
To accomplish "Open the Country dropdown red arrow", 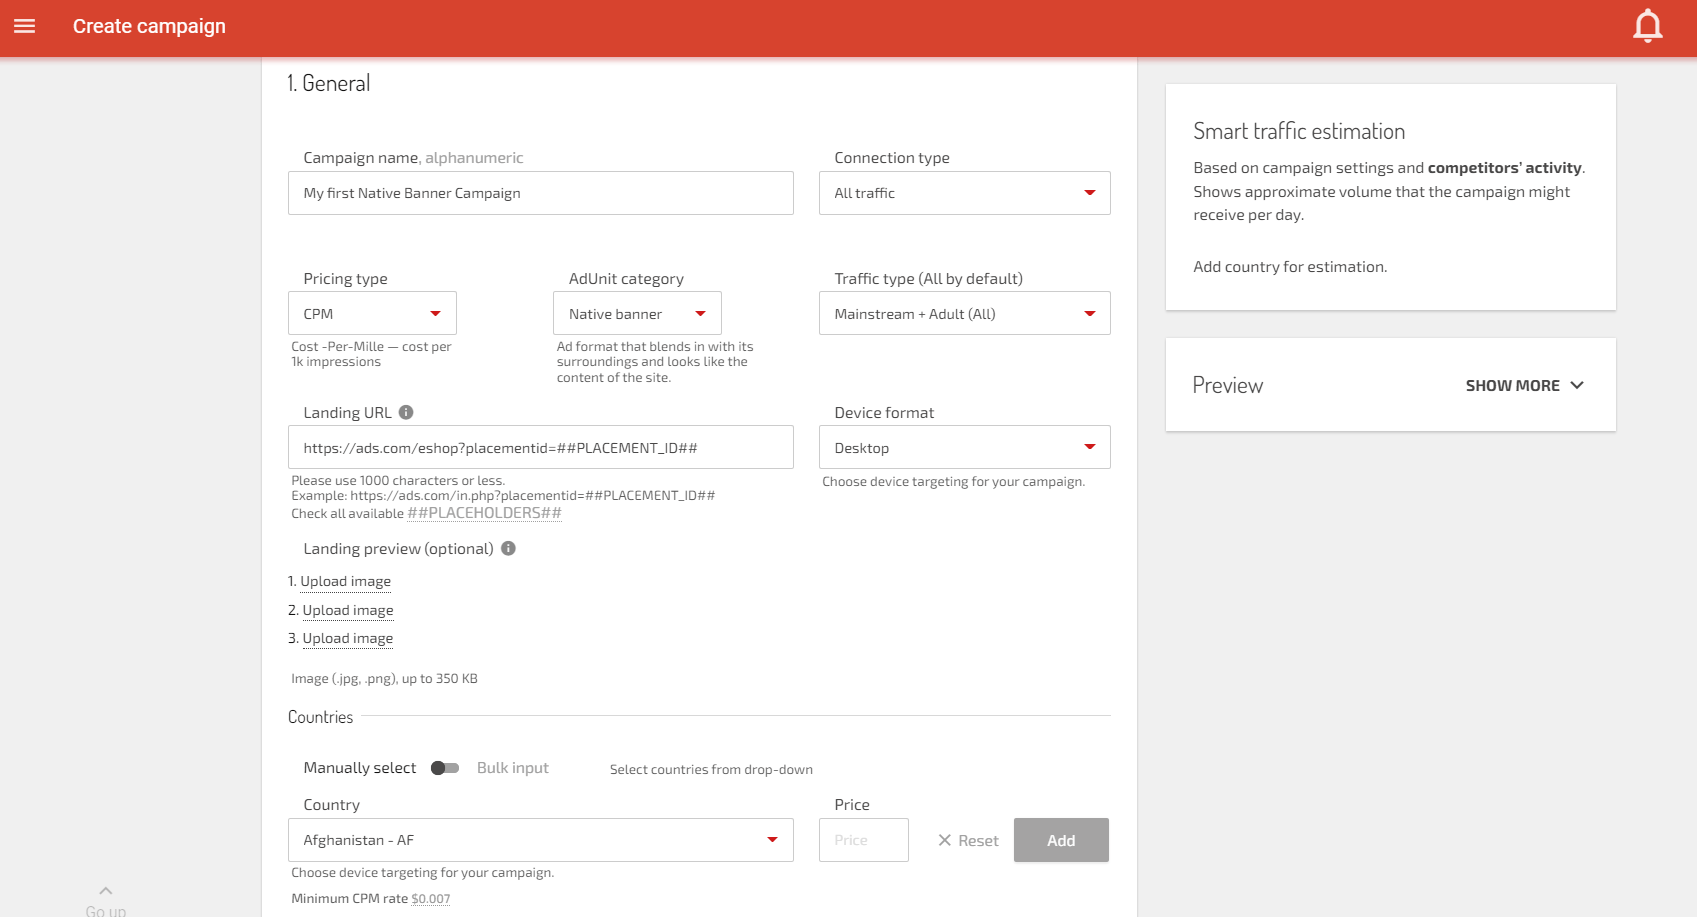I will 772,840.
